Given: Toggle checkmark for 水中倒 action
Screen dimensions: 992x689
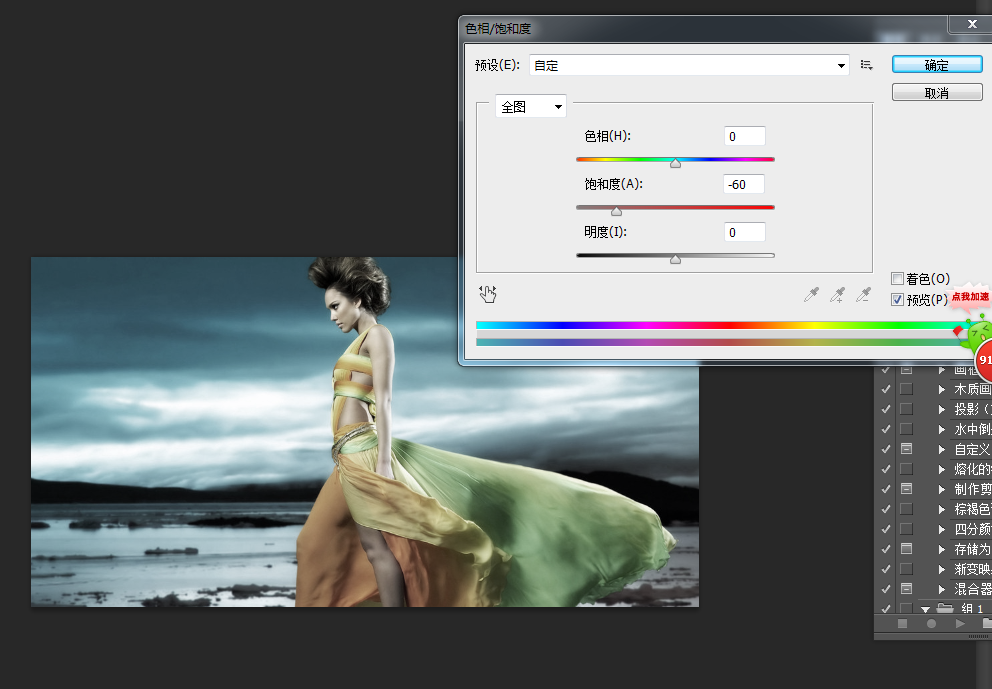Looking at the screenshot, I should tap(885, 429).
